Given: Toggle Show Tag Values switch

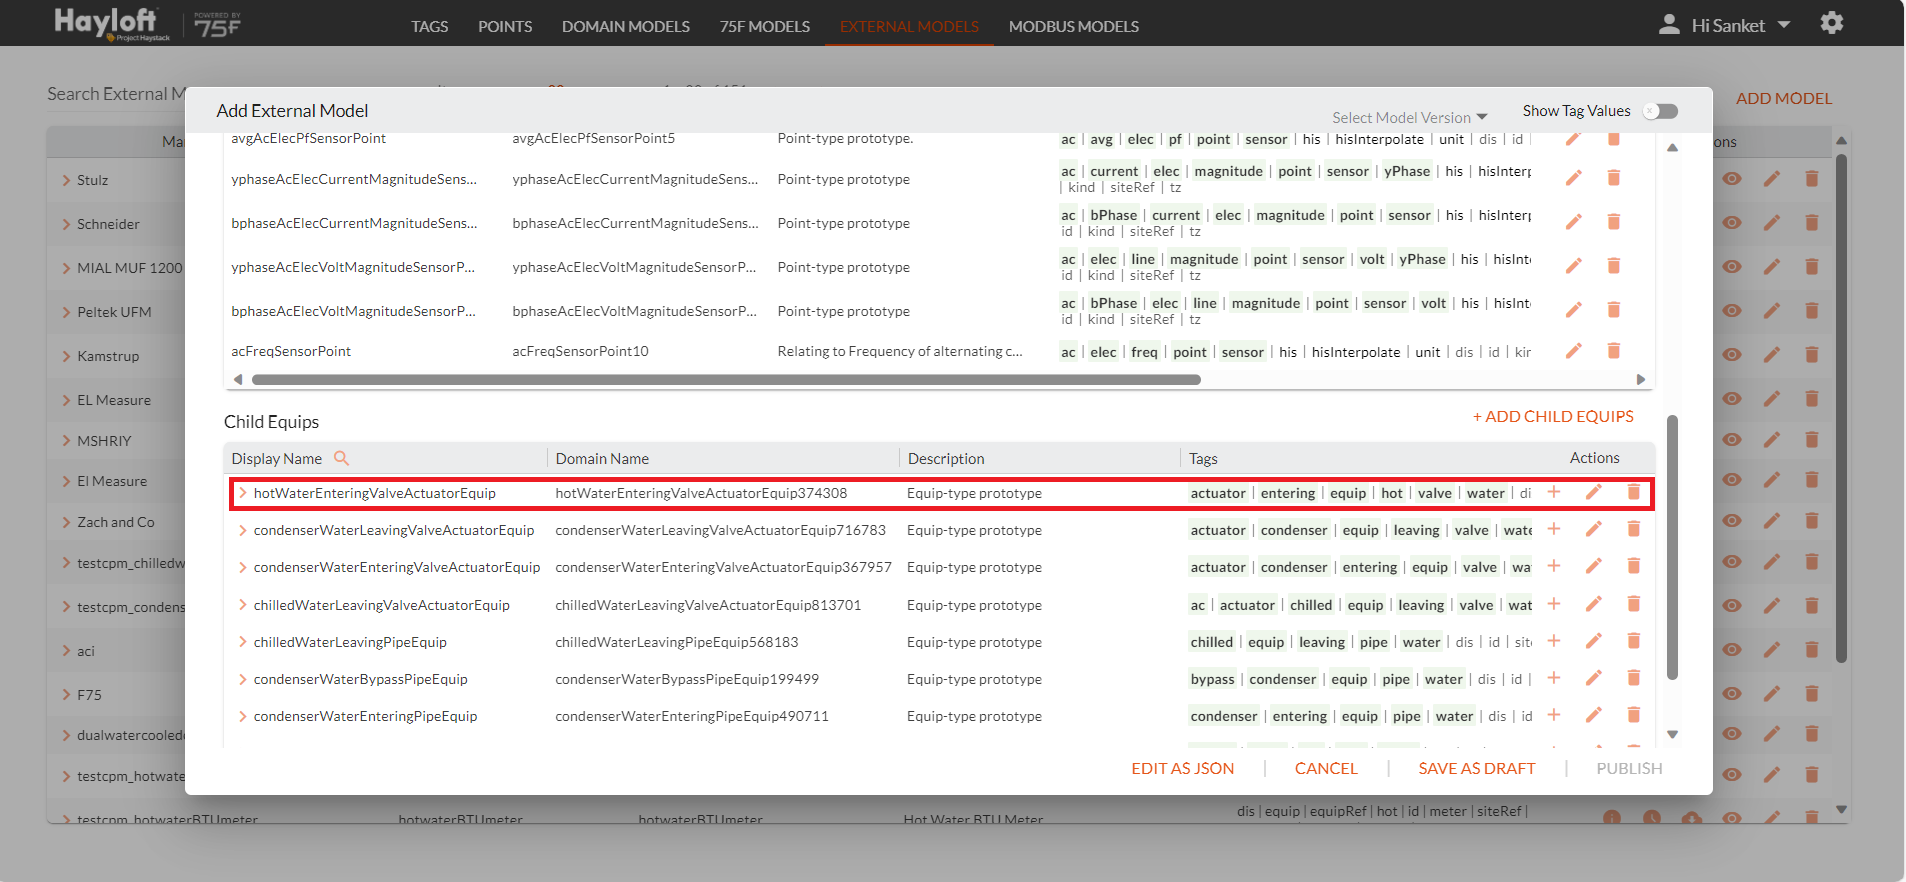Looking at the screenshot, I should (1661, 111).
